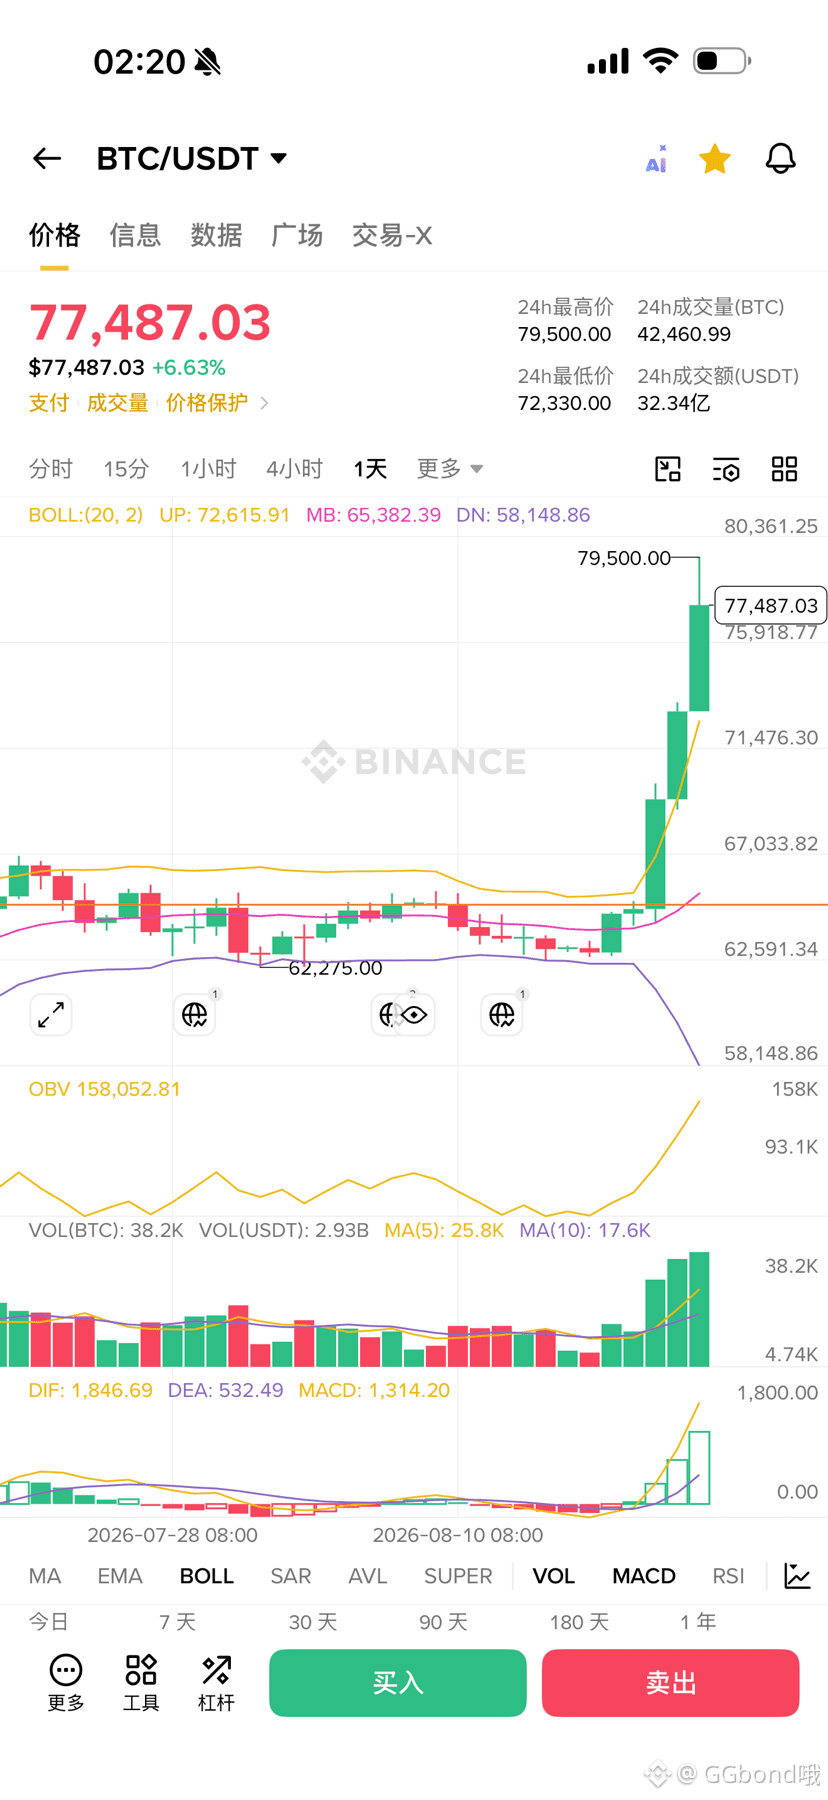Image resolution: width=828 pixels, height=1800 pixels.
Task: Toggle the RSI sub-indicator
Action: 729,1576
